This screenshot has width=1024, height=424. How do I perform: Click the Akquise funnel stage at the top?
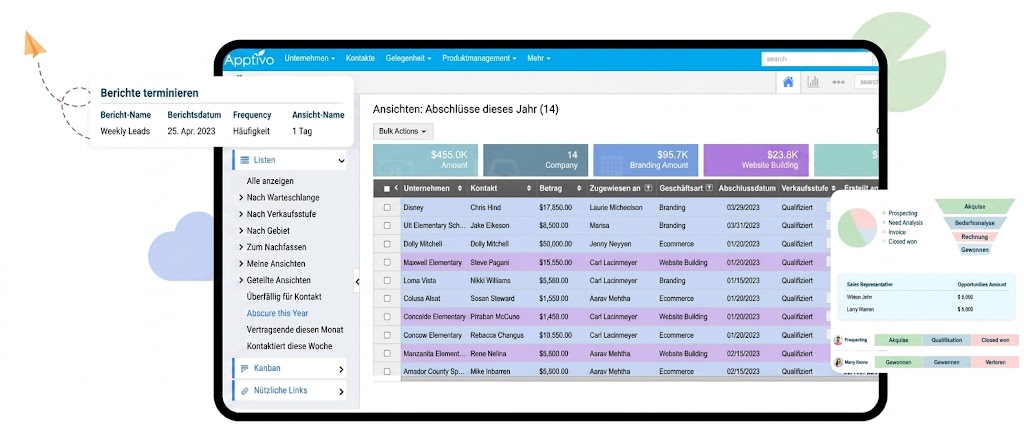pyautogui.click(x=974, y=207)
